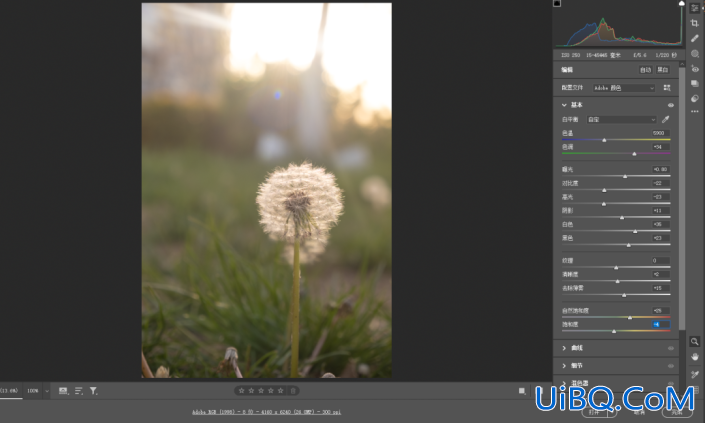
Task: Click the sort order icon in bottom bar
Action: pyautogui.click(x=79, y=391)
